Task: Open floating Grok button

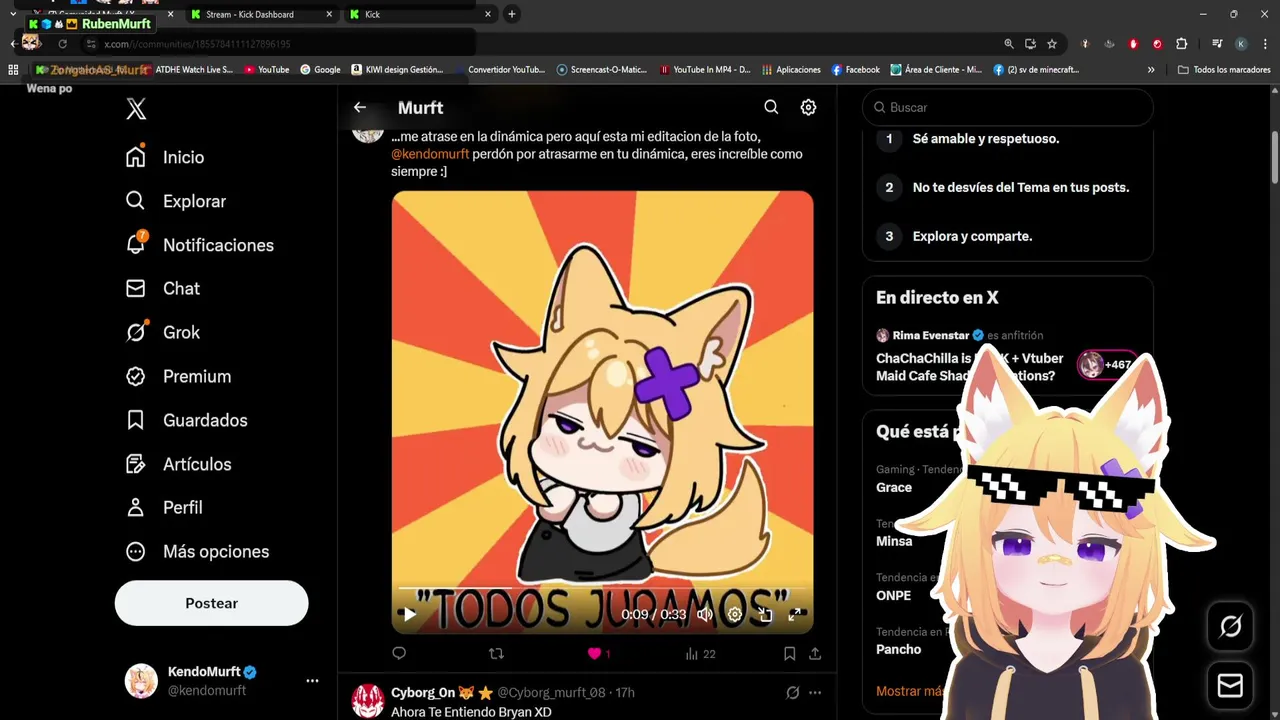Action: click(x=1230, y=626)
